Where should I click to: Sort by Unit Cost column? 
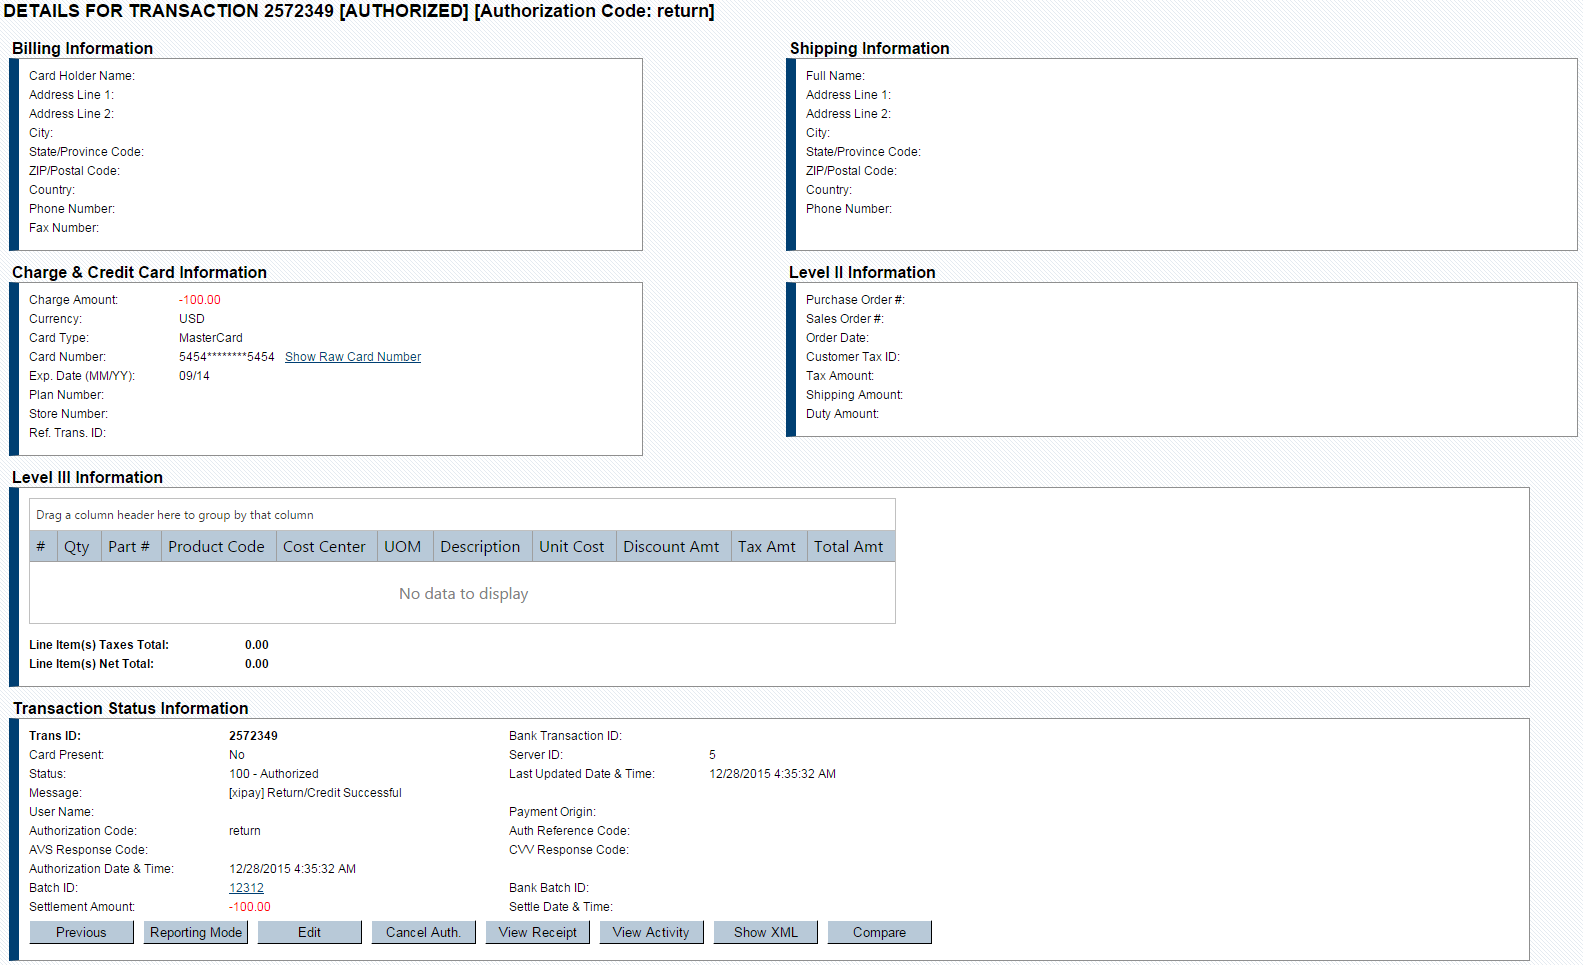coord(572,546)
